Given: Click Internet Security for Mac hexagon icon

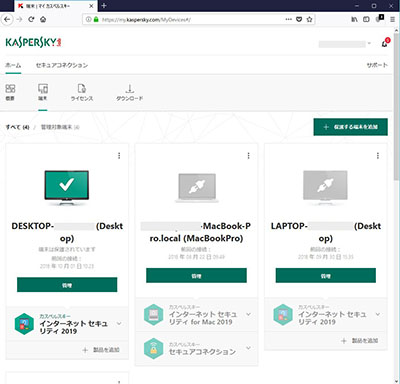Looking at the screenshot, I should coord(153,315).
